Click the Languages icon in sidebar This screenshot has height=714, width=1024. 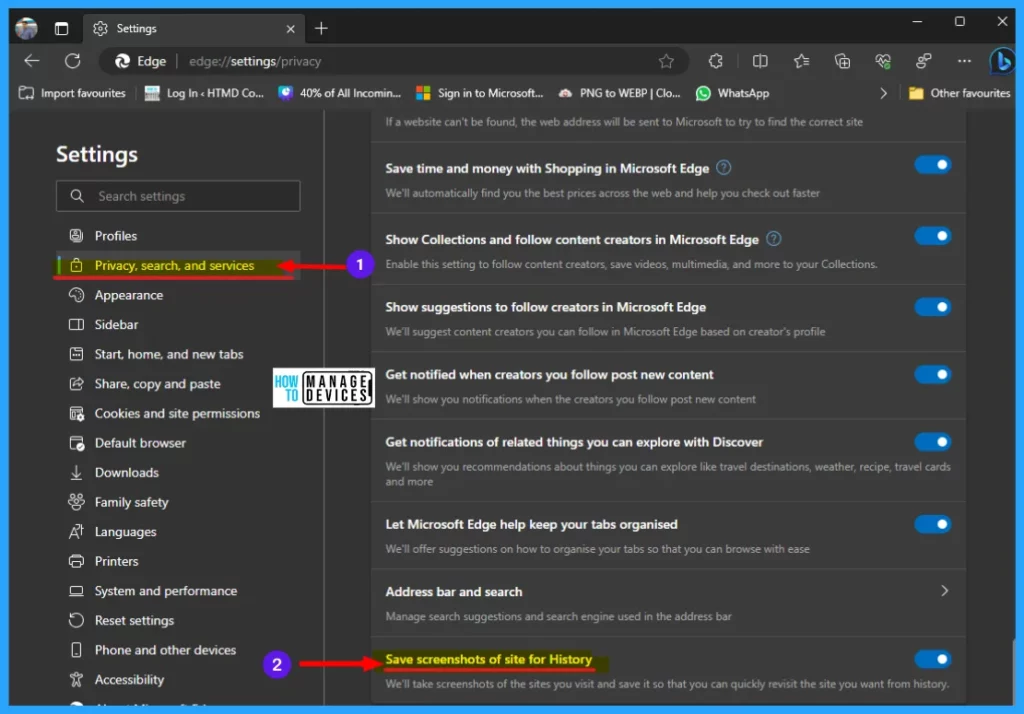pos(76,532)
